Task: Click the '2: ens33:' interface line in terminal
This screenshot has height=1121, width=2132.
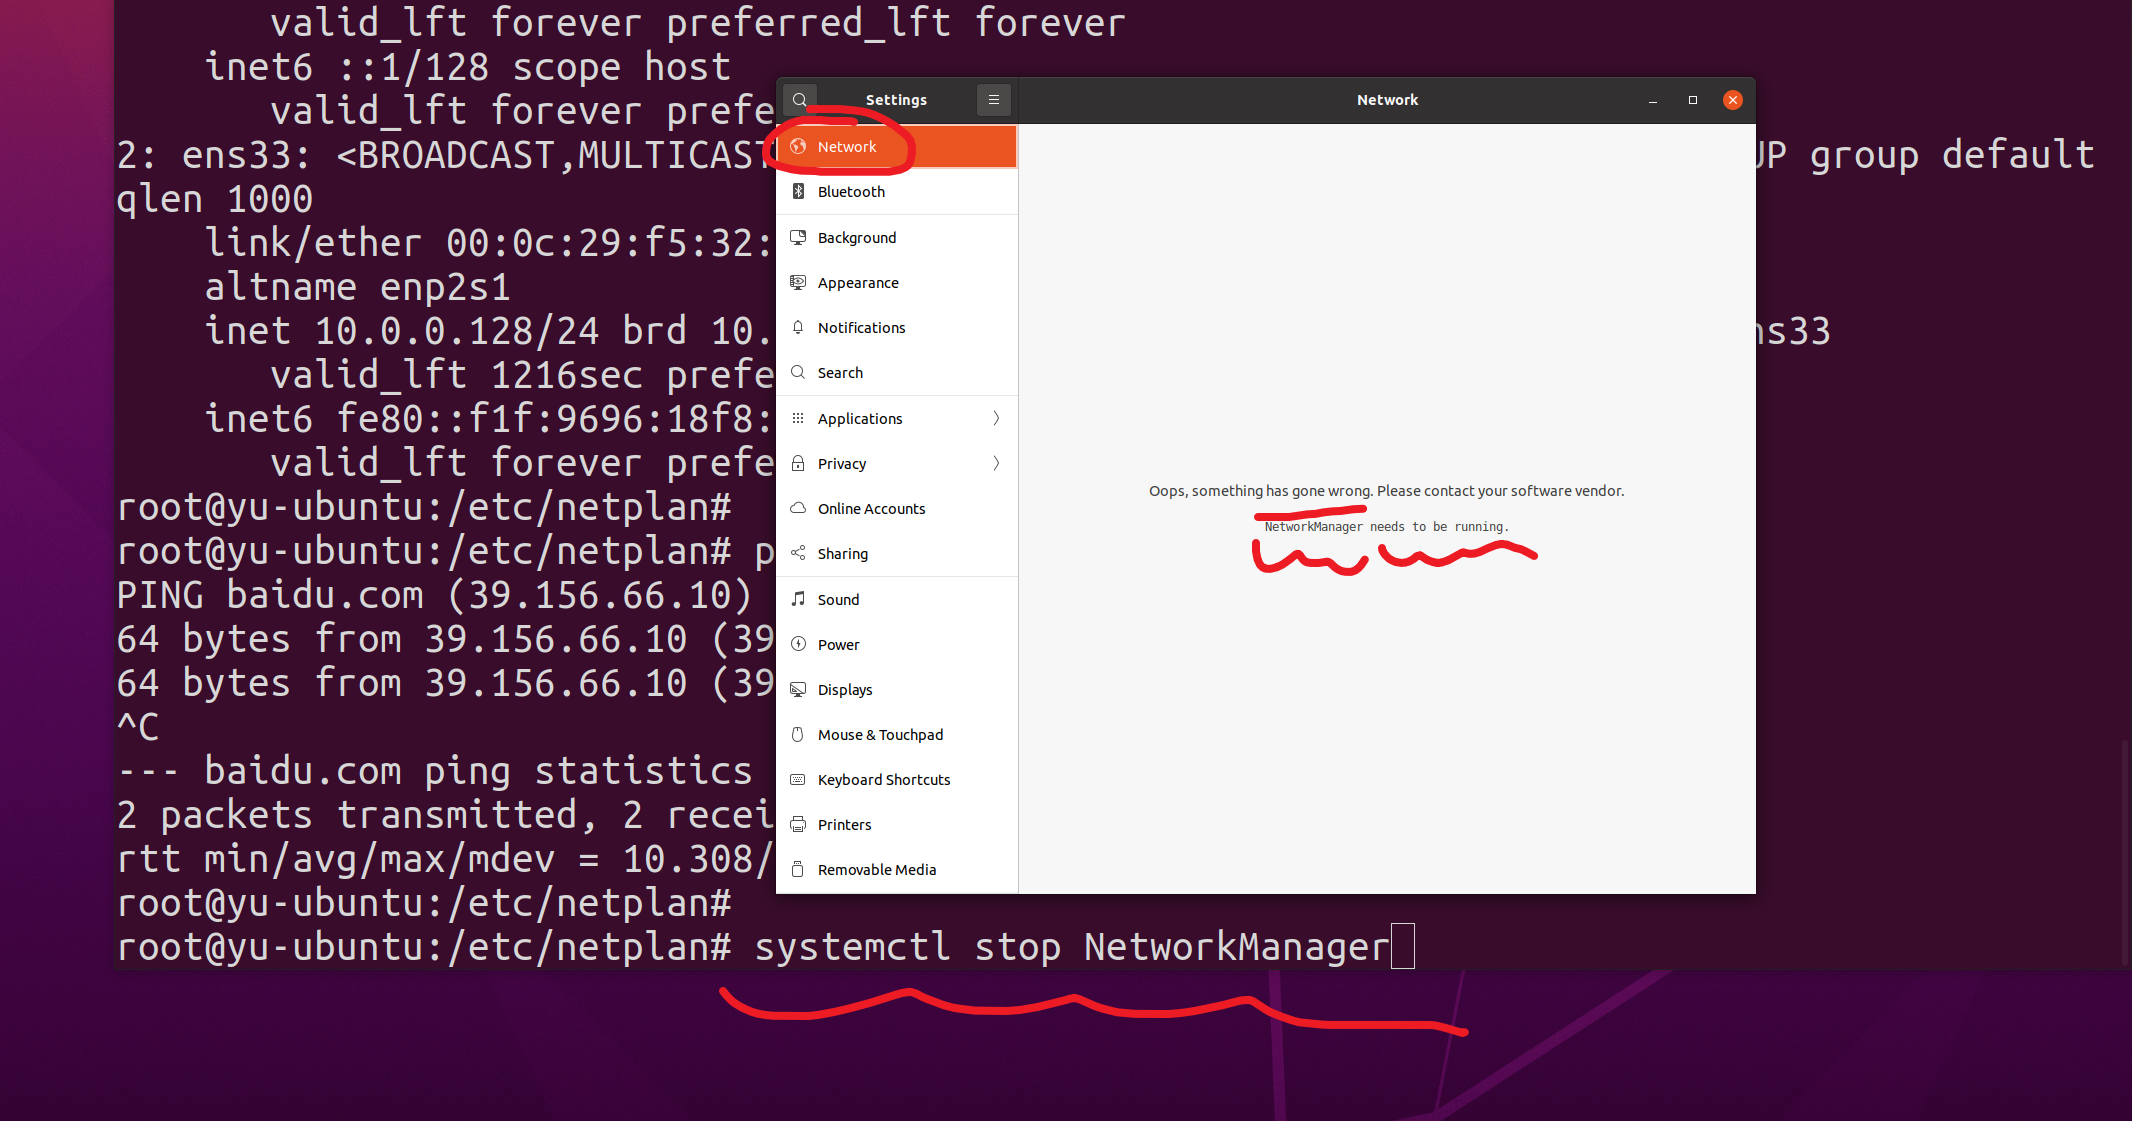Action: tap(445, 155)
